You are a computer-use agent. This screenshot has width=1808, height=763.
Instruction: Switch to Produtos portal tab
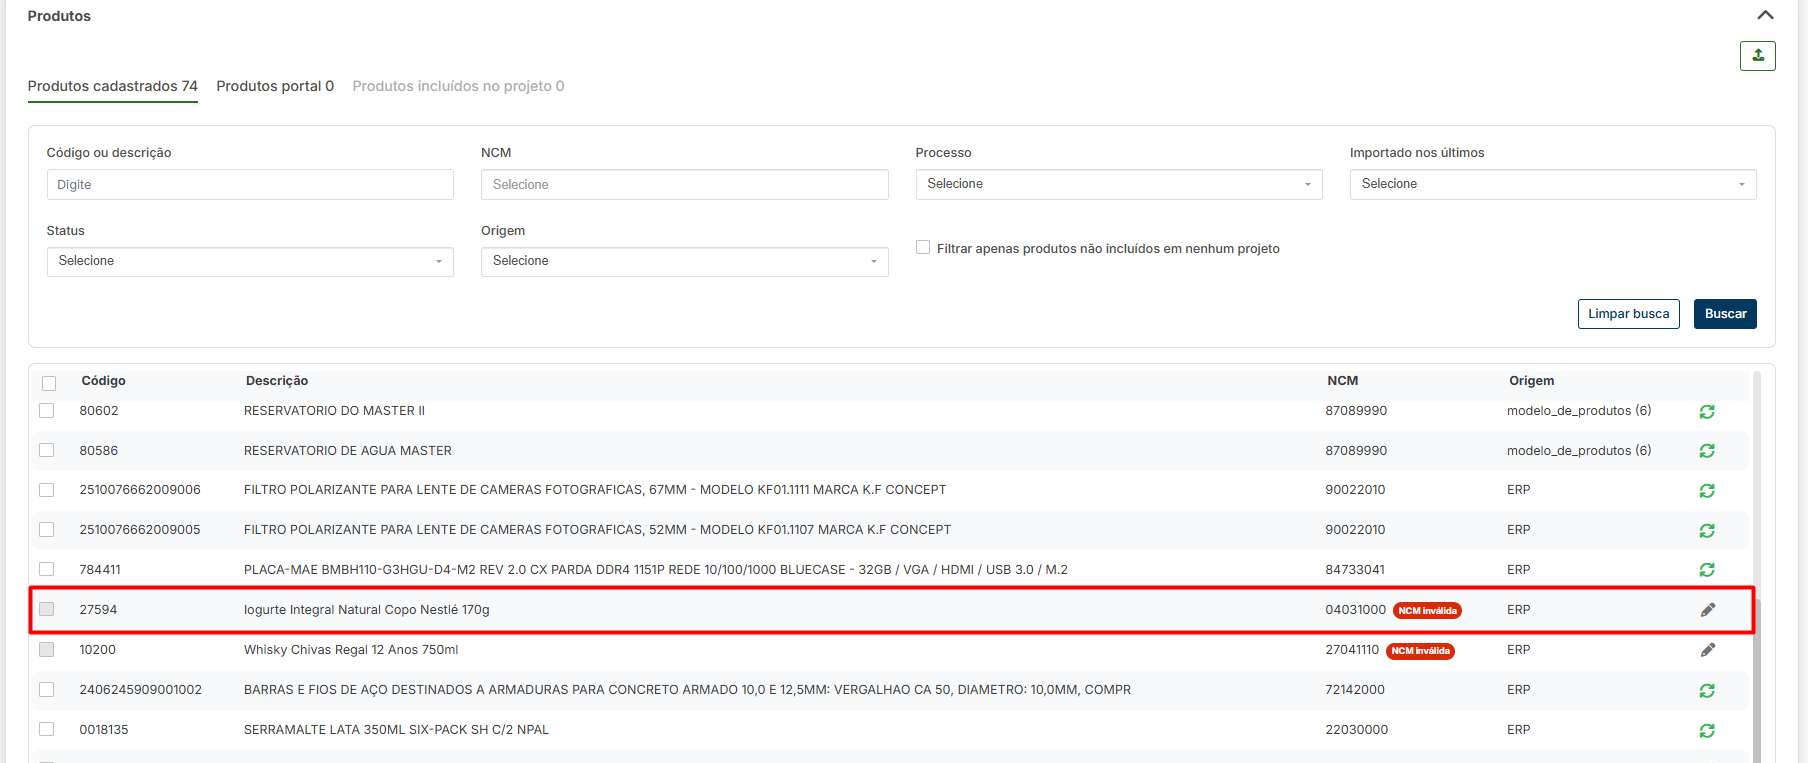[x=275, y=86]
